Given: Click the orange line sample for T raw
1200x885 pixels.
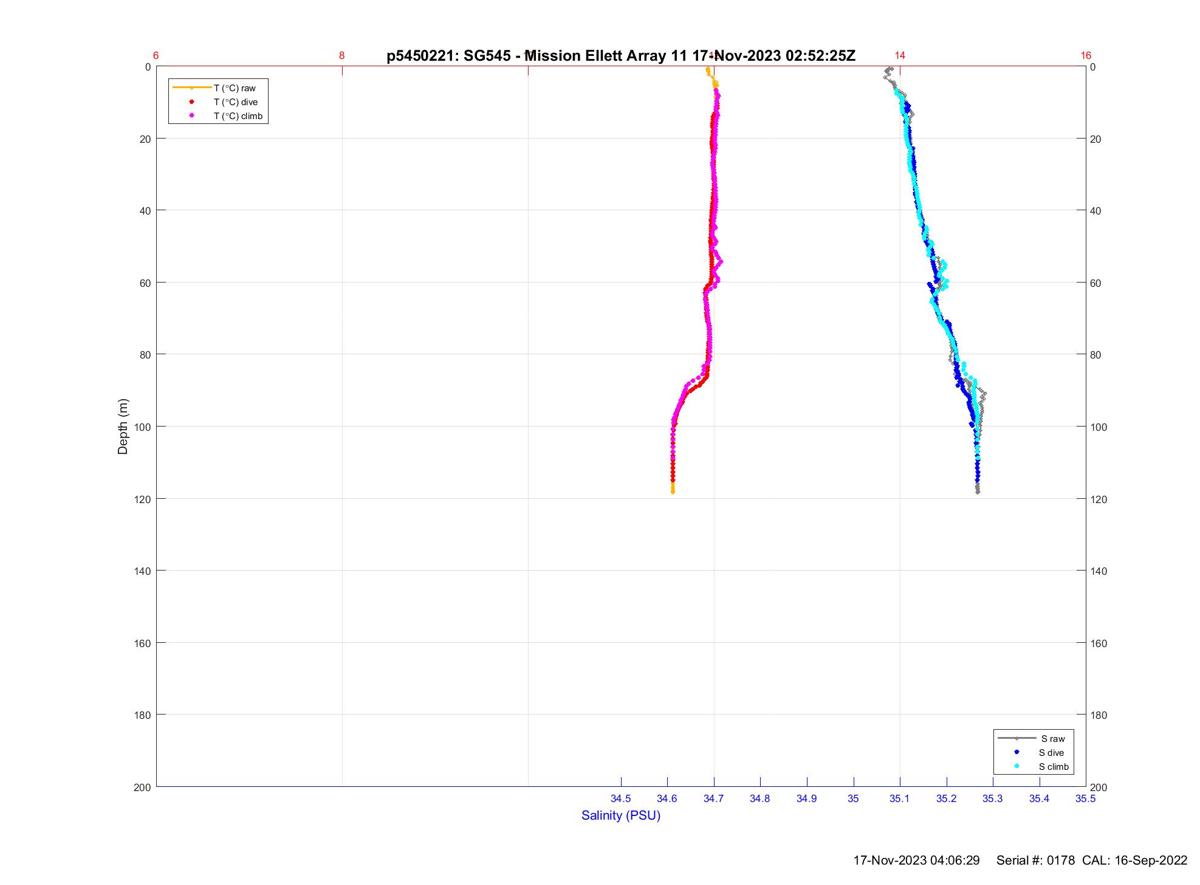Looking at the screenshot, I should tap(191, 88).
